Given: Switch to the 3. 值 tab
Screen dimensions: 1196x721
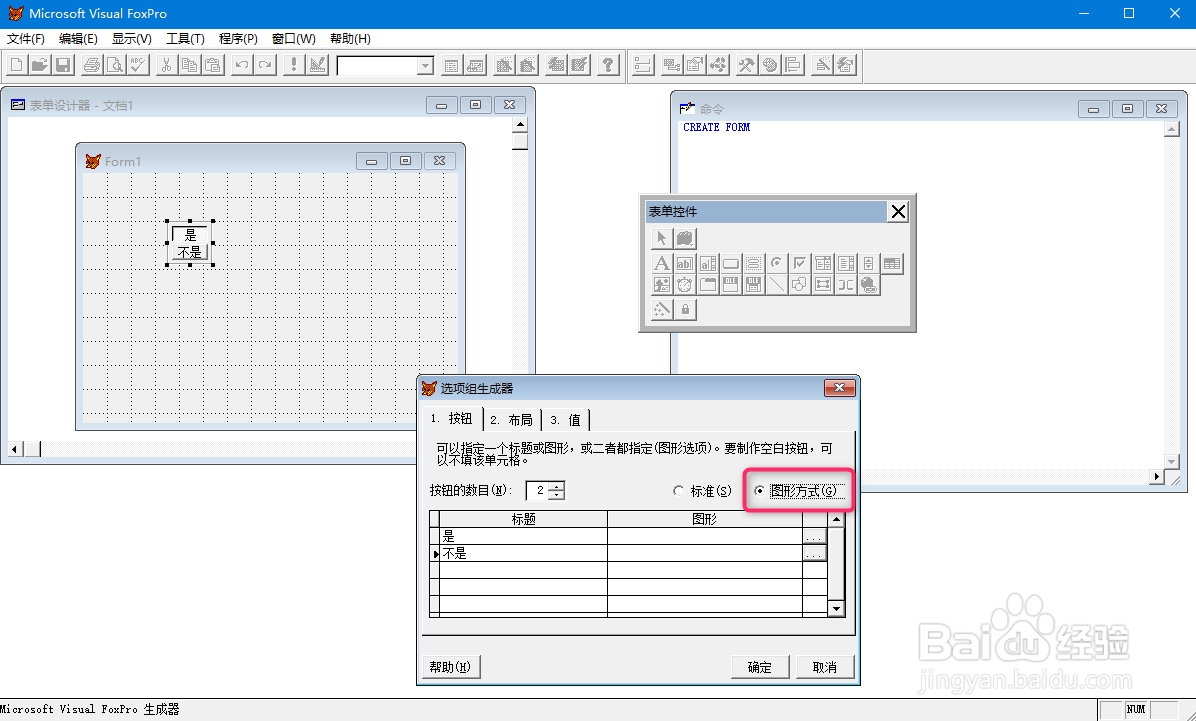Looking at the screenshot, I should (566, 420).
